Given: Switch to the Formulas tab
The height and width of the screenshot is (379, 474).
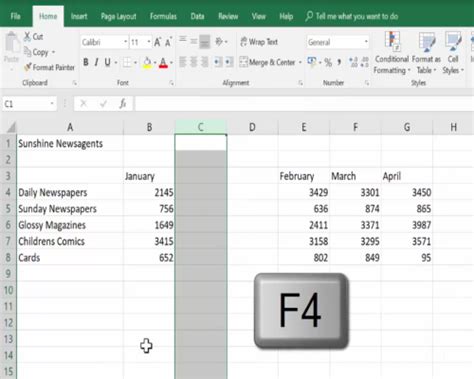Looking at the screenshot, I should click(163, 16).
